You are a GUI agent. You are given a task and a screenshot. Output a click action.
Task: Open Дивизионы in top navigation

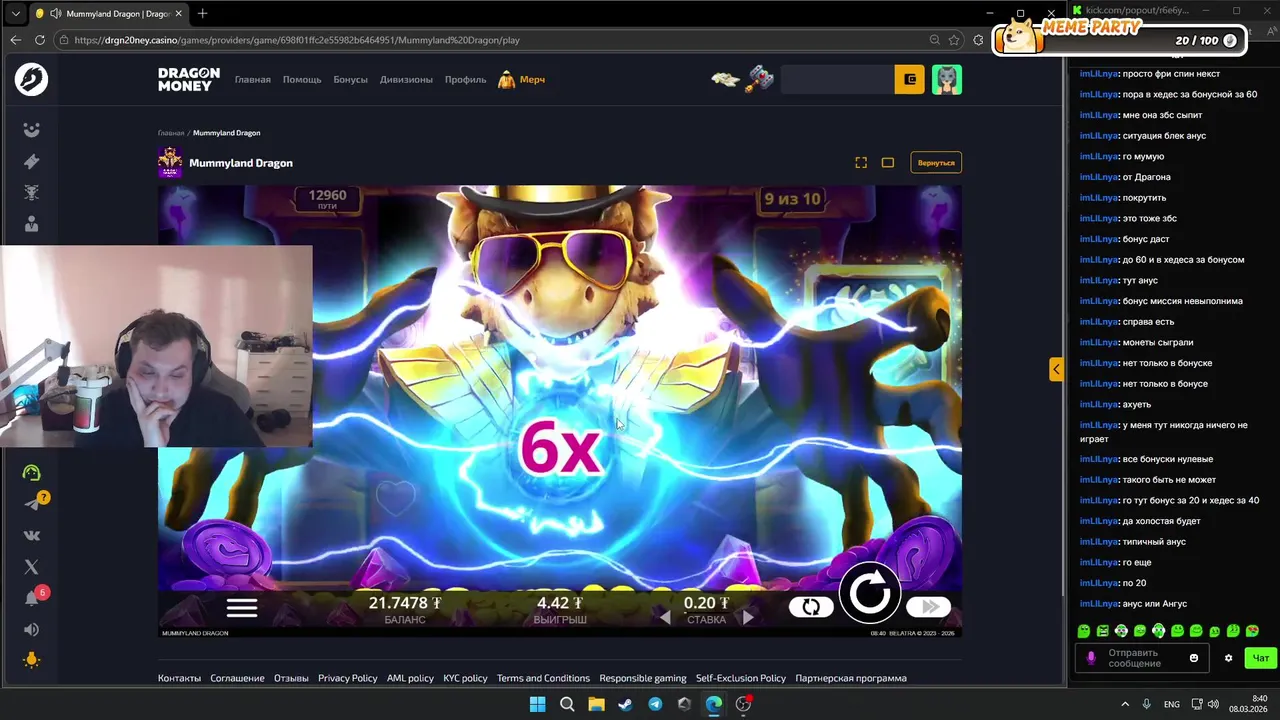coord(406,79)
